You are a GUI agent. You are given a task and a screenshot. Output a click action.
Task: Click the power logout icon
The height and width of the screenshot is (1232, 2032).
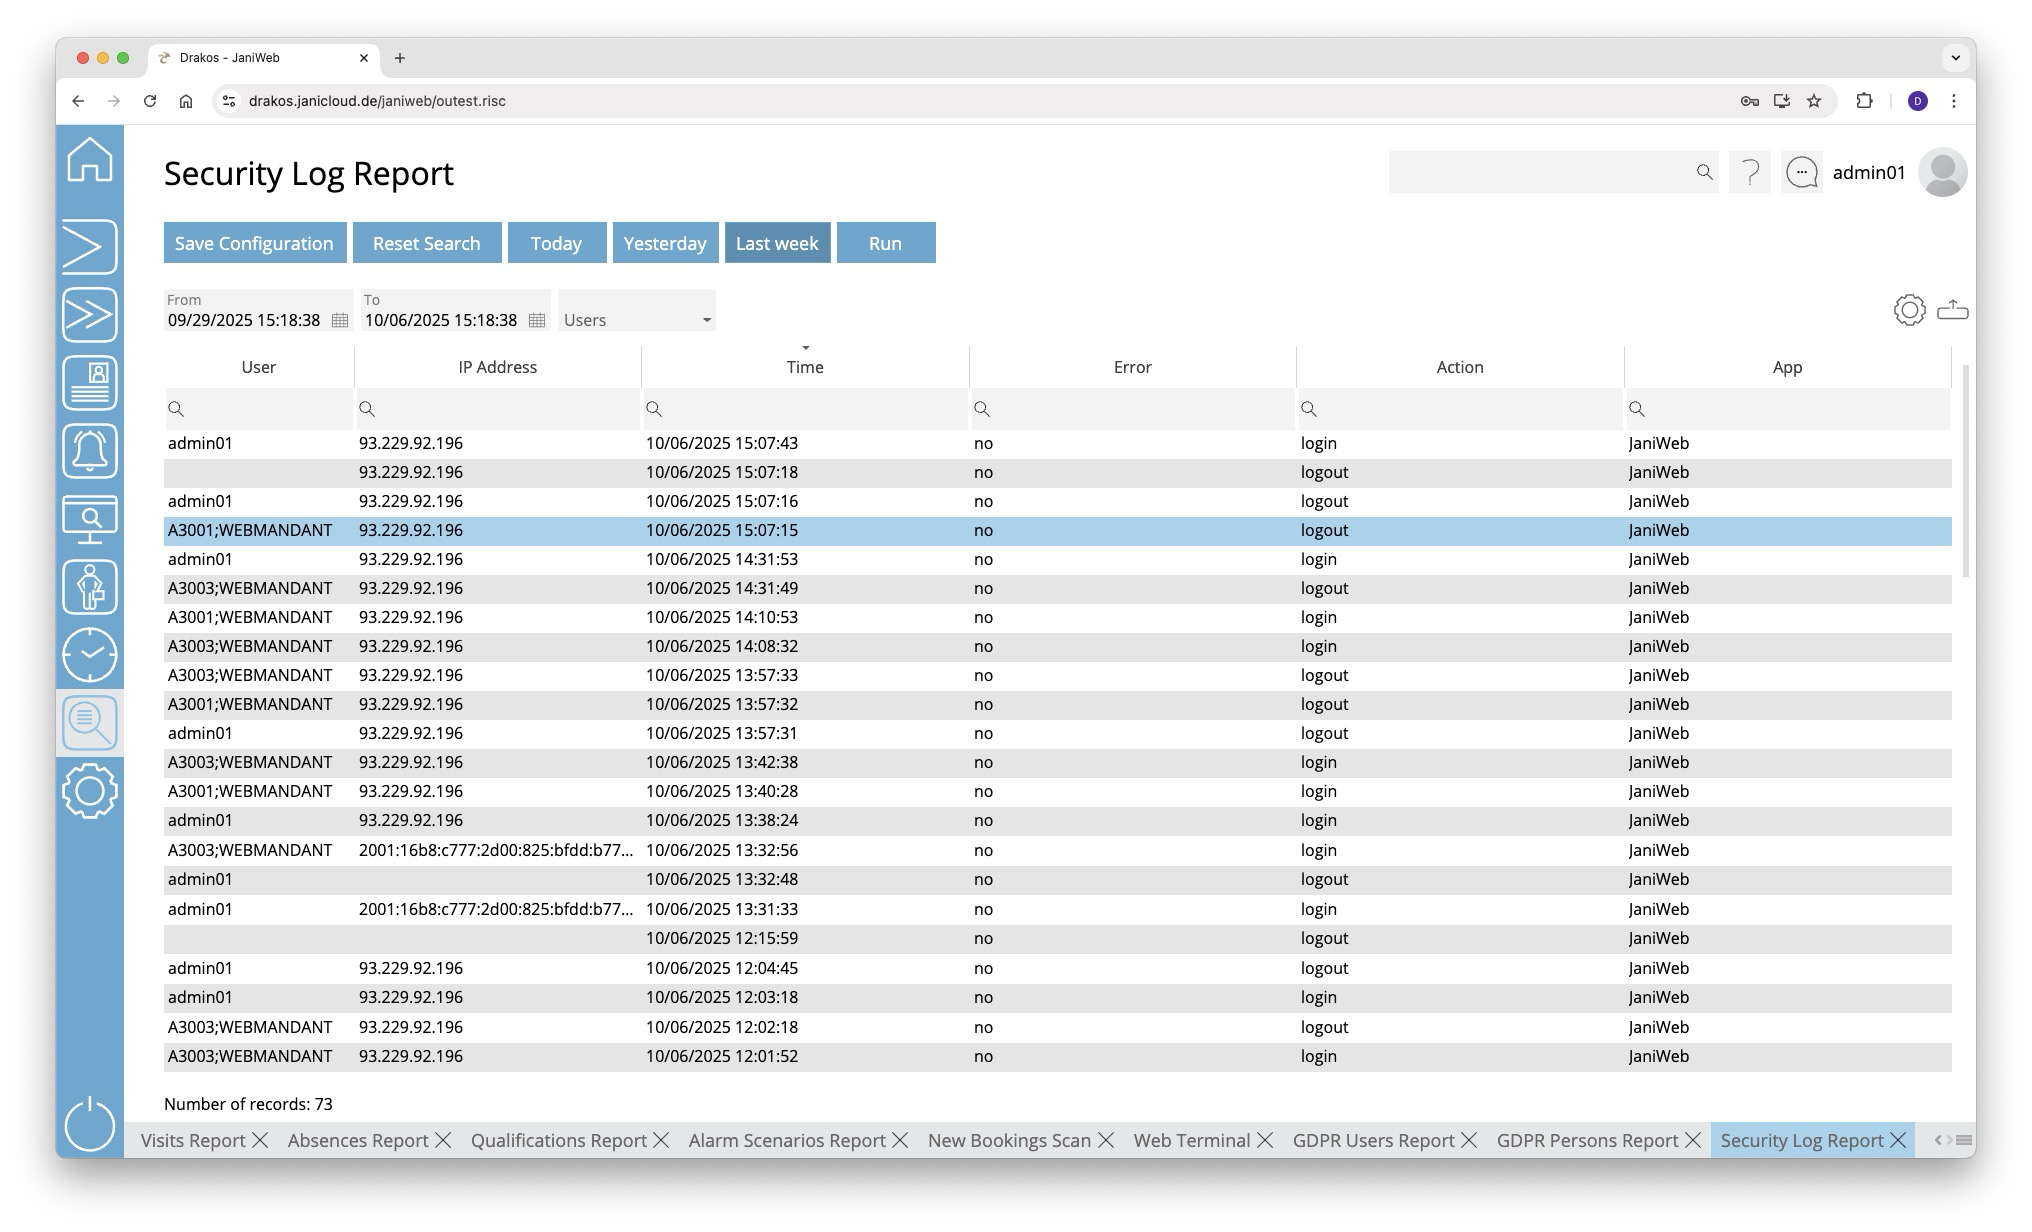click(x=90, y=1124)
